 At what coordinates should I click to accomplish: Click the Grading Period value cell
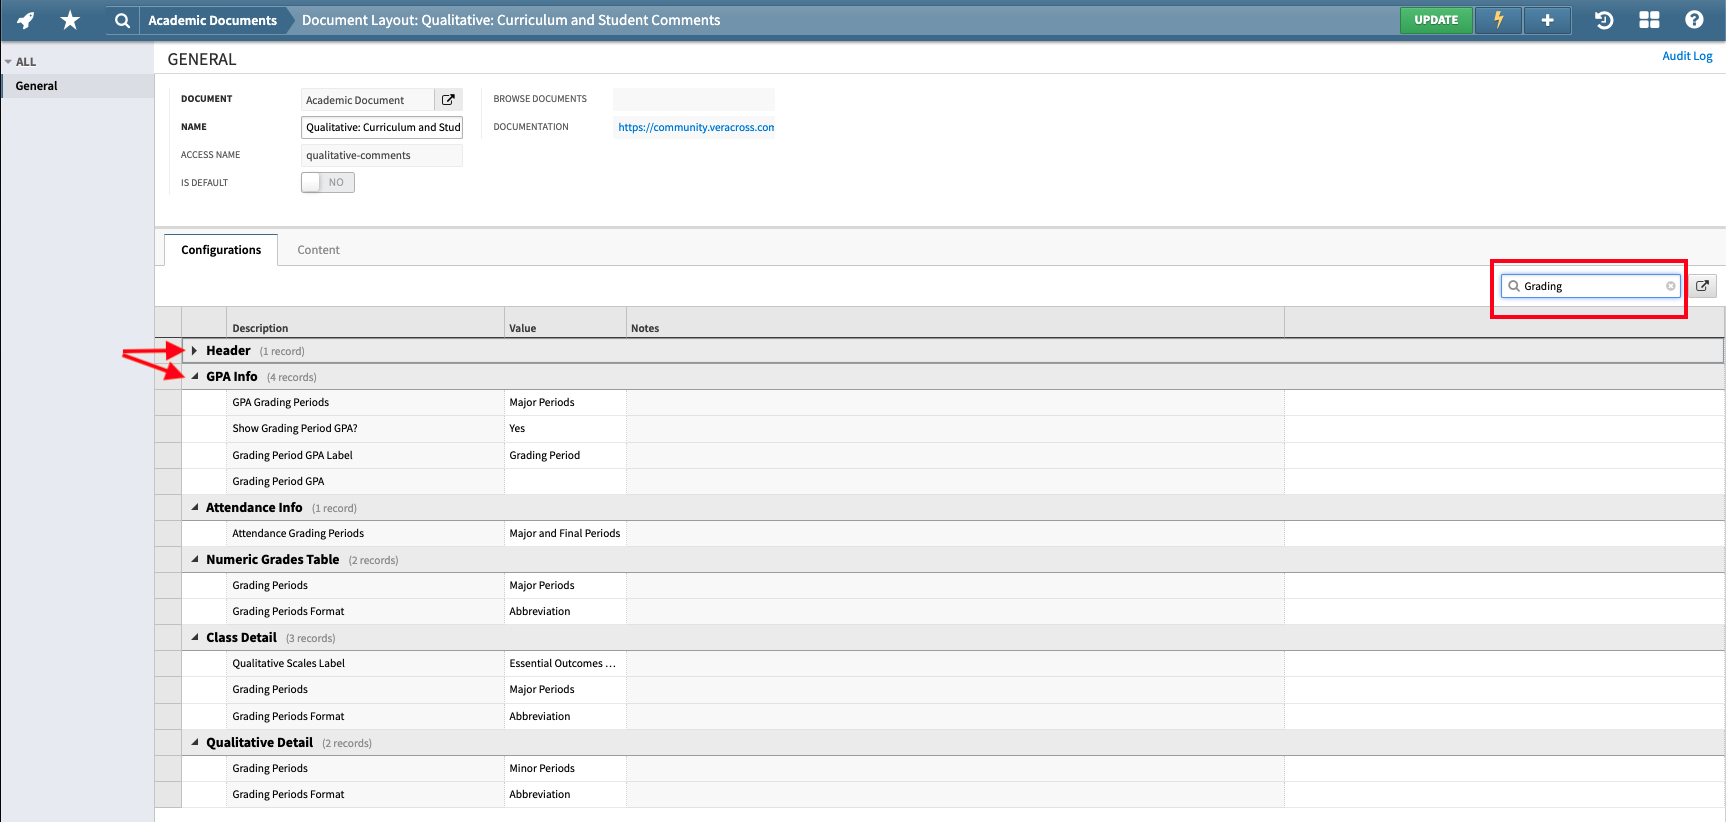click(x=565, y=455)
